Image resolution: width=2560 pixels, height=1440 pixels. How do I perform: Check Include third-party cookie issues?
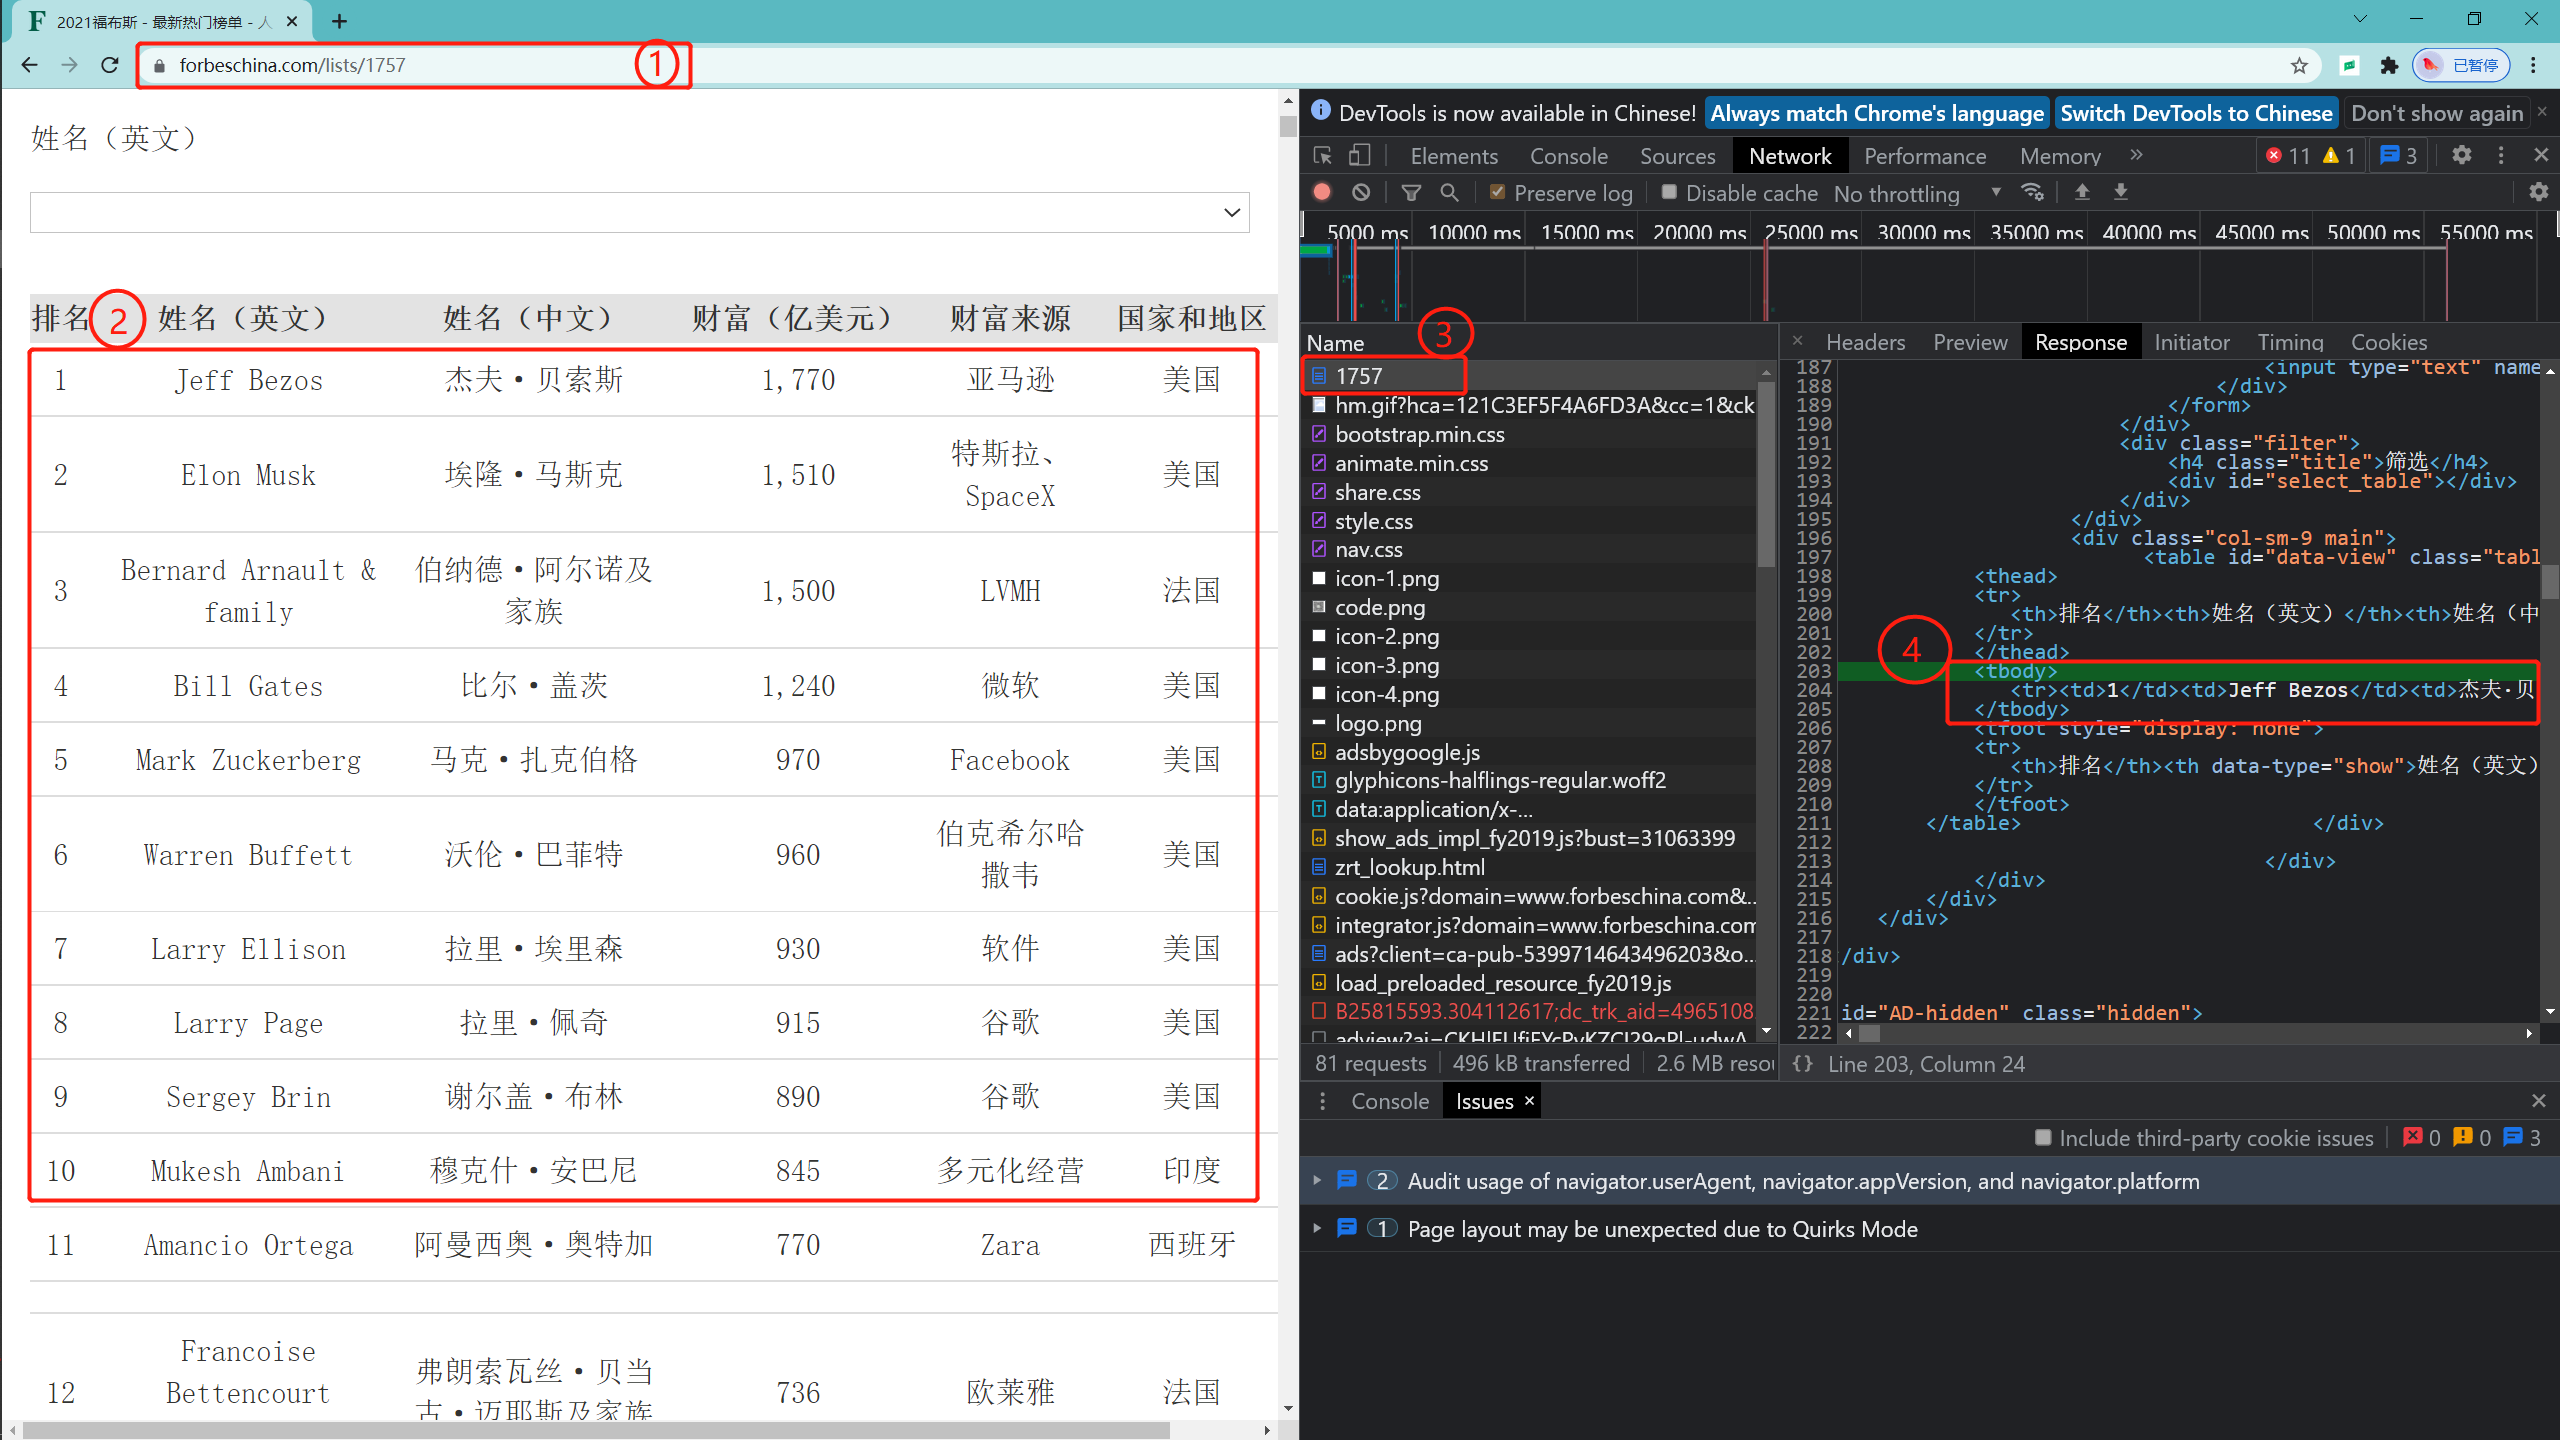pyautogui.click(x=2043, y=1137)
